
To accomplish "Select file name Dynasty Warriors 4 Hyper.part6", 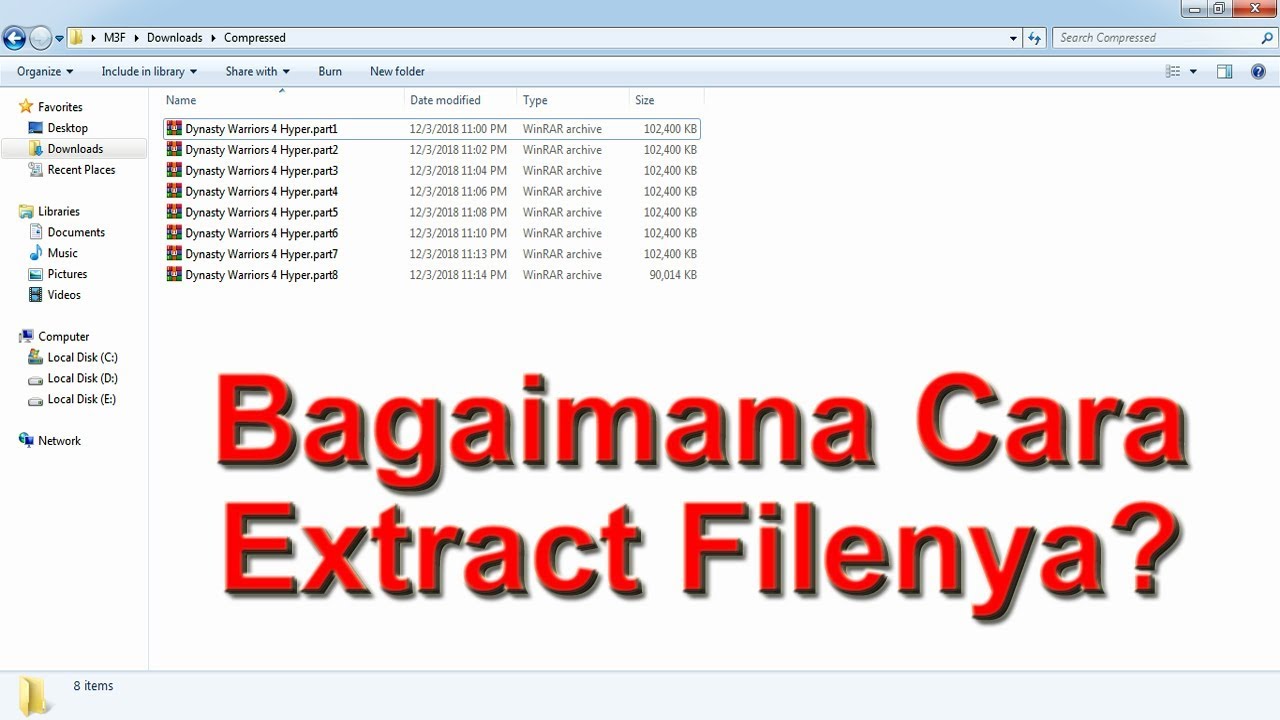I will point(262,234).
